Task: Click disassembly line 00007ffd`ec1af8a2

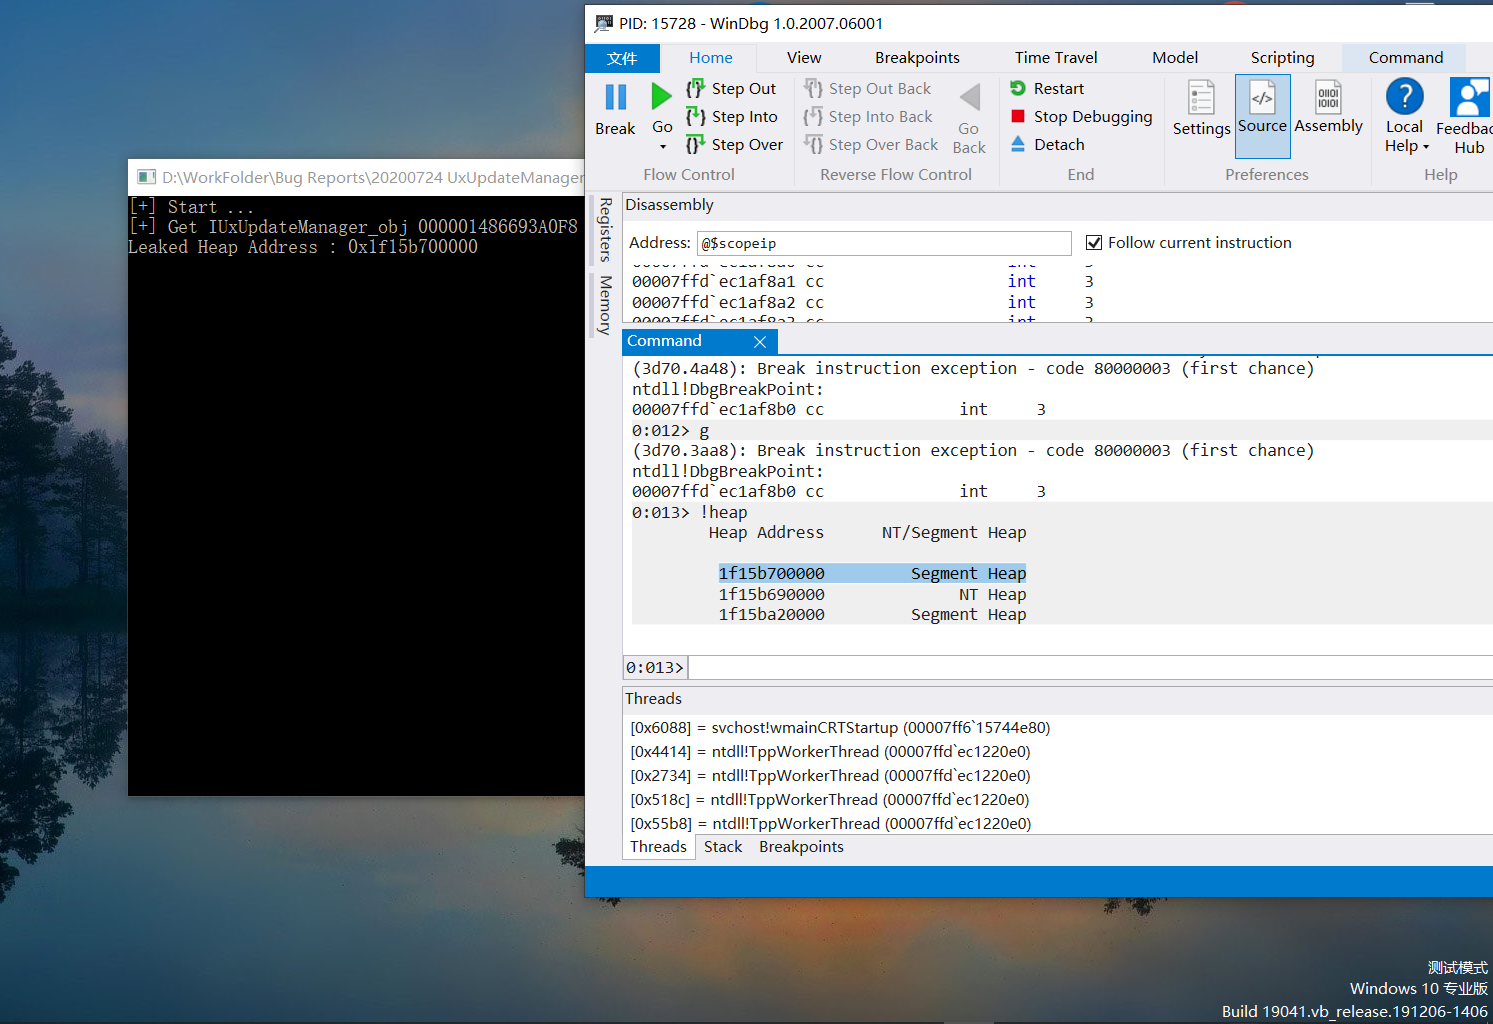Action: (863, 303)
